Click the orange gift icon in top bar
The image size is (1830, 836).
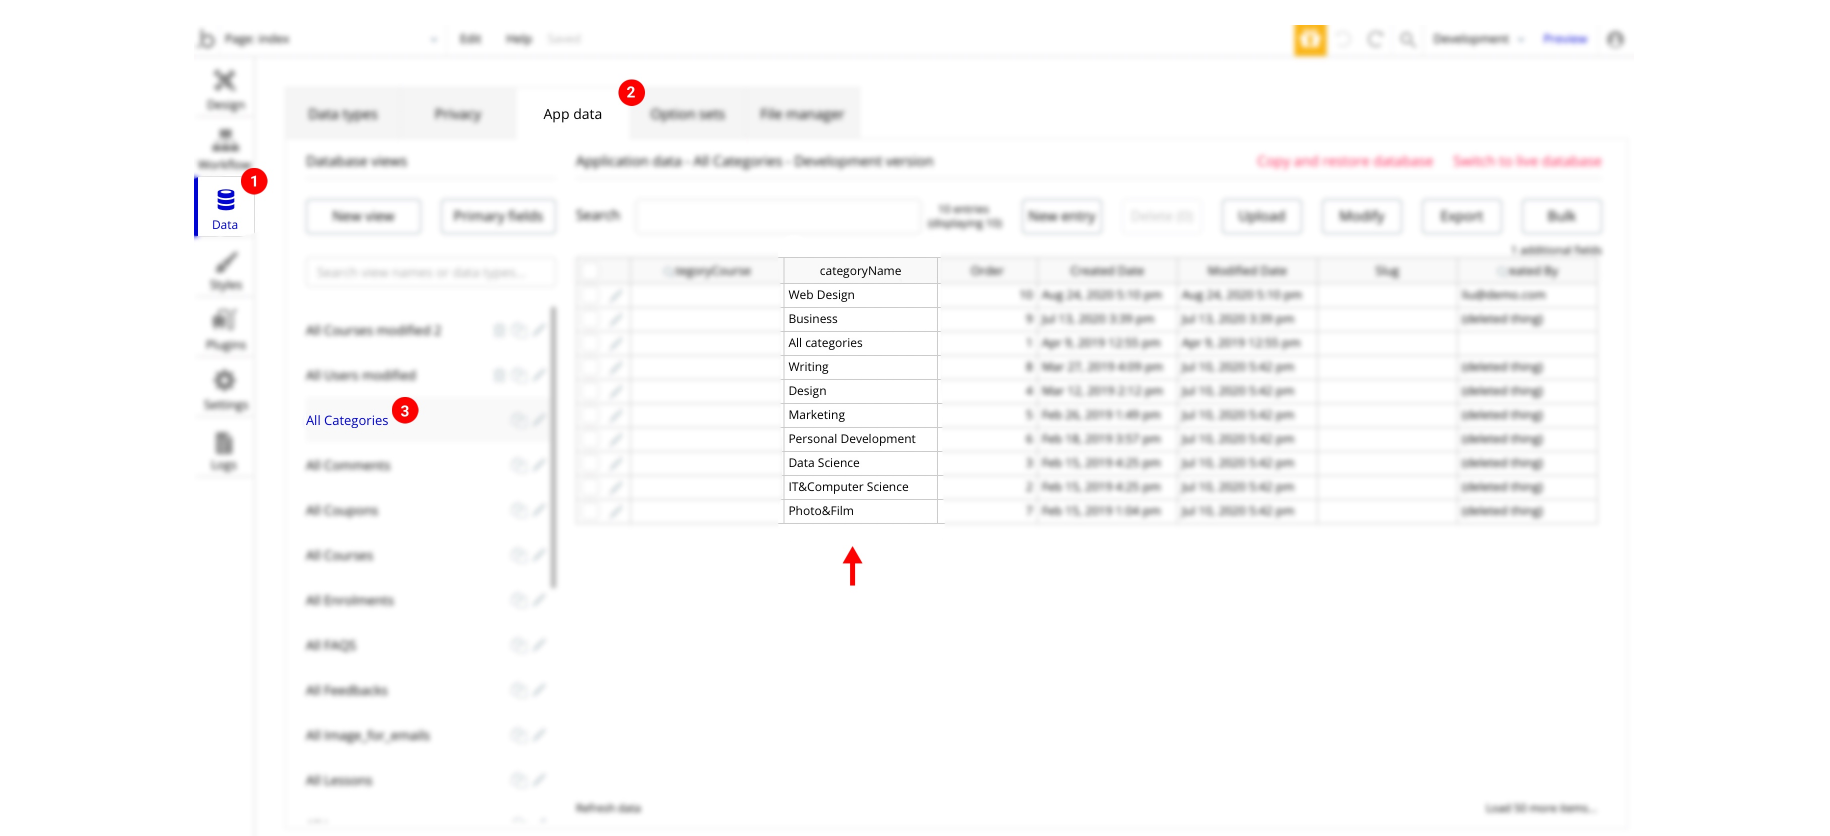click(1310, 40)
